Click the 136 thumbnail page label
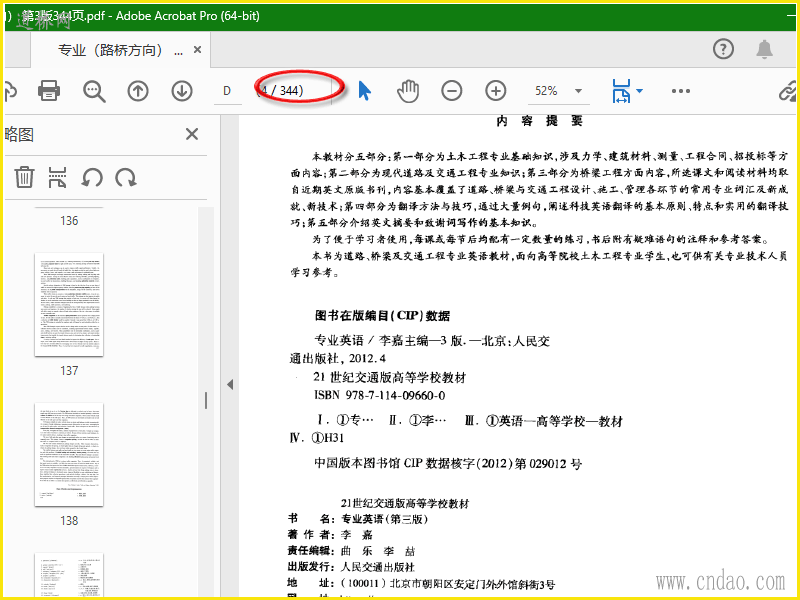Screen dimensions: 800x600 (69, 221)
